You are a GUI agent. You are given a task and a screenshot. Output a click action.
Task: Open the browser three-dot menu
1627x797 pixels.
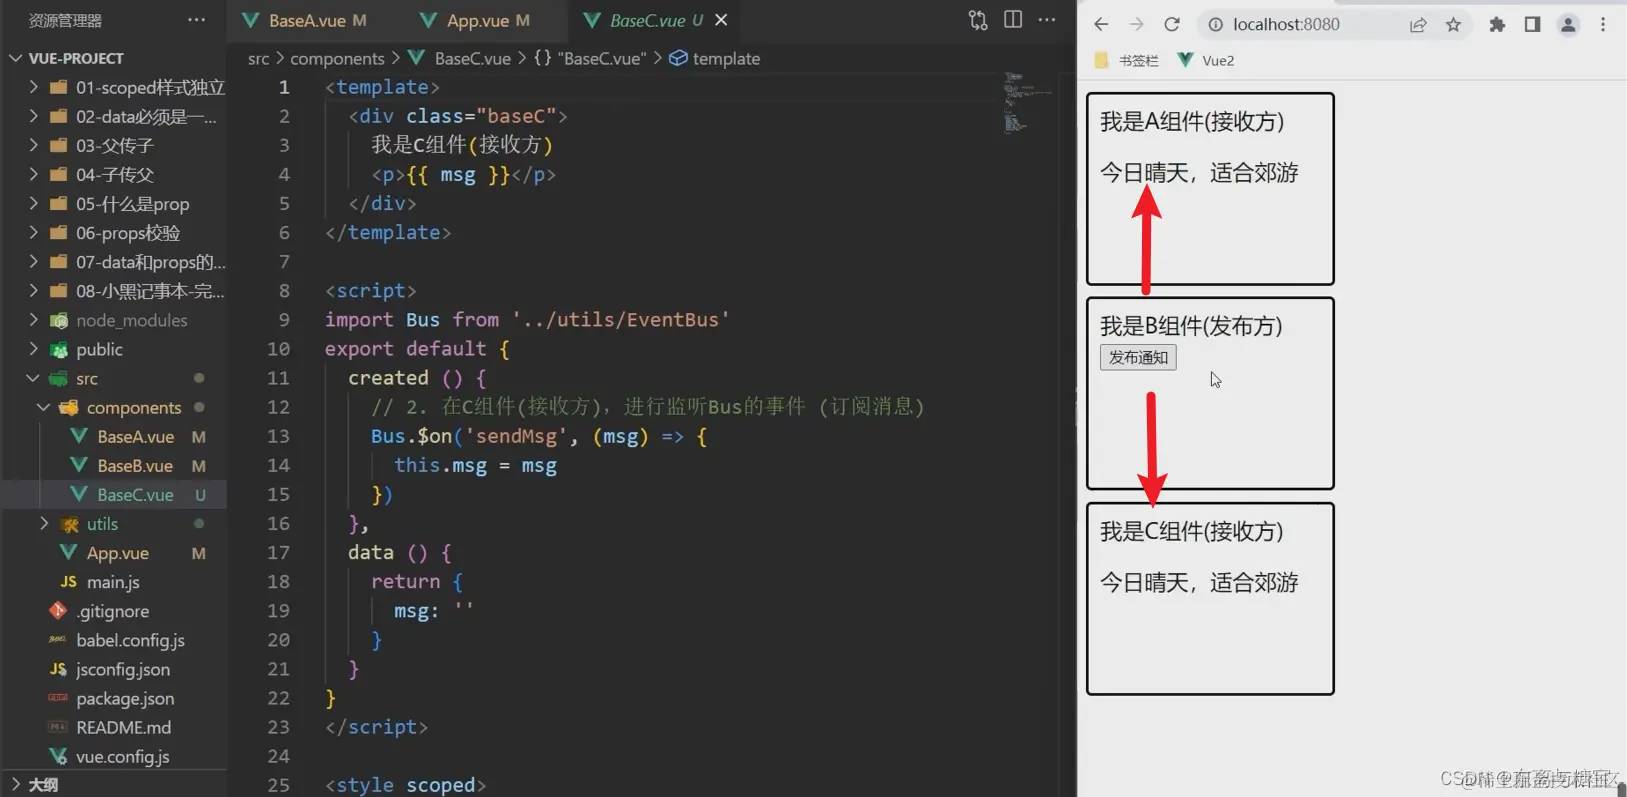pos(1603,24)
